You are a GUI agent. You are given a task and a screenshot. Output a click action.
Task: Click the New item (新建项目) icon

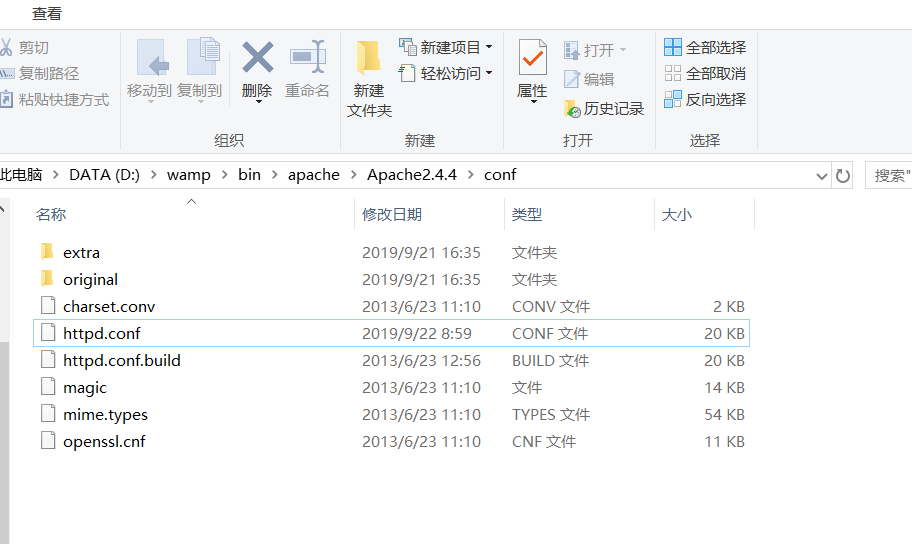[x=408, y=47]
